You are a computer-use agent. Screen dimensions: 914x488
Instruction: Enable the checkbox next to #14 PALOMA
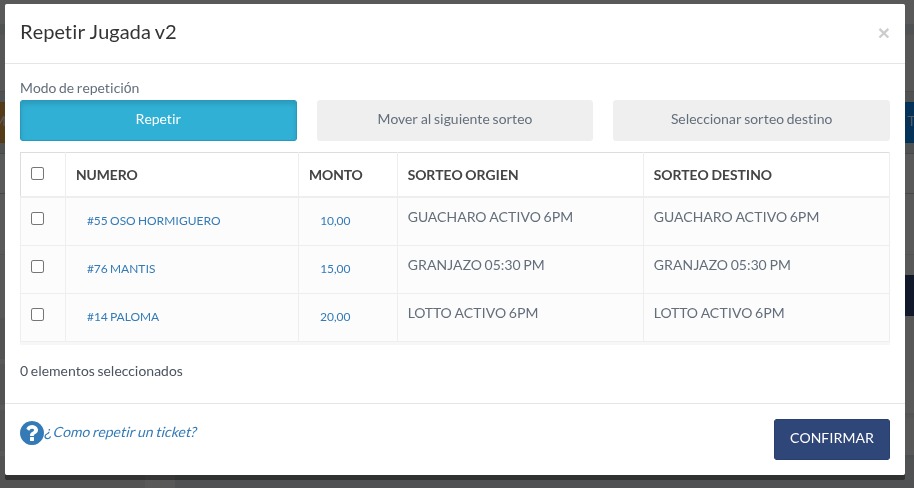pos(37,315)
